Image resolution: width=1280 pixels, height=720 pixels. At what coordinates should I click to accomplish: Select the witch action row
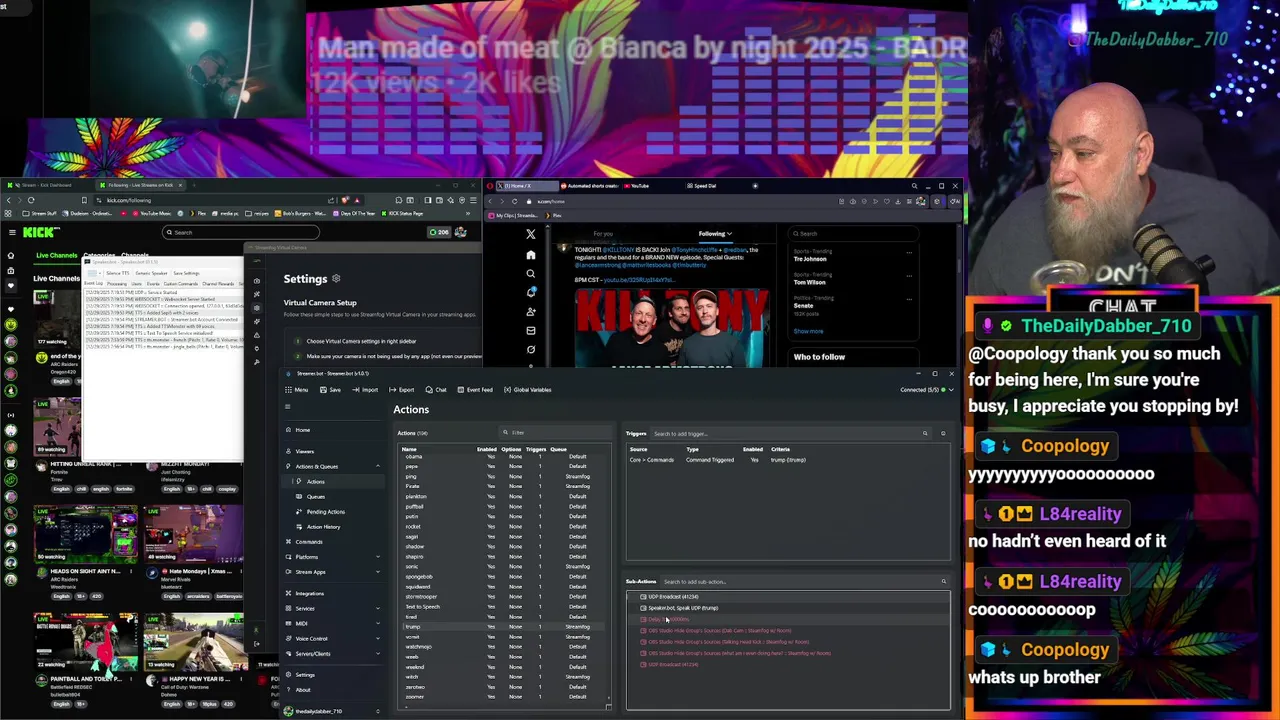coord(504,677)
